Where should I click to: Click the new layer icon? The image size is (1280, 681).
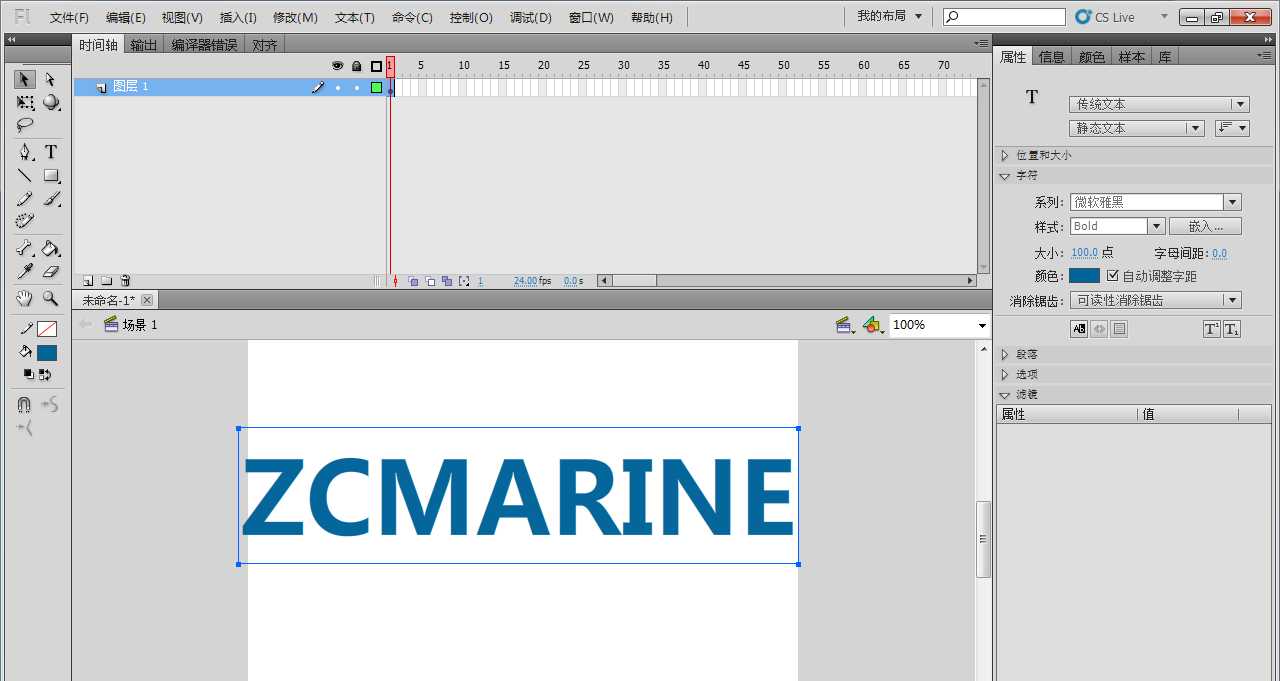pyautogui.click(x=88, y=281)
